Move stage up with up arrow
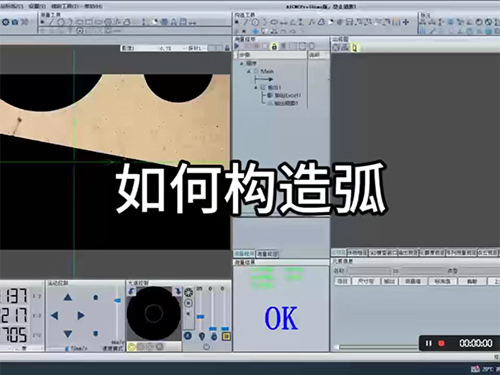Viewport: 500px width, 375px height. tap(68, 297)
